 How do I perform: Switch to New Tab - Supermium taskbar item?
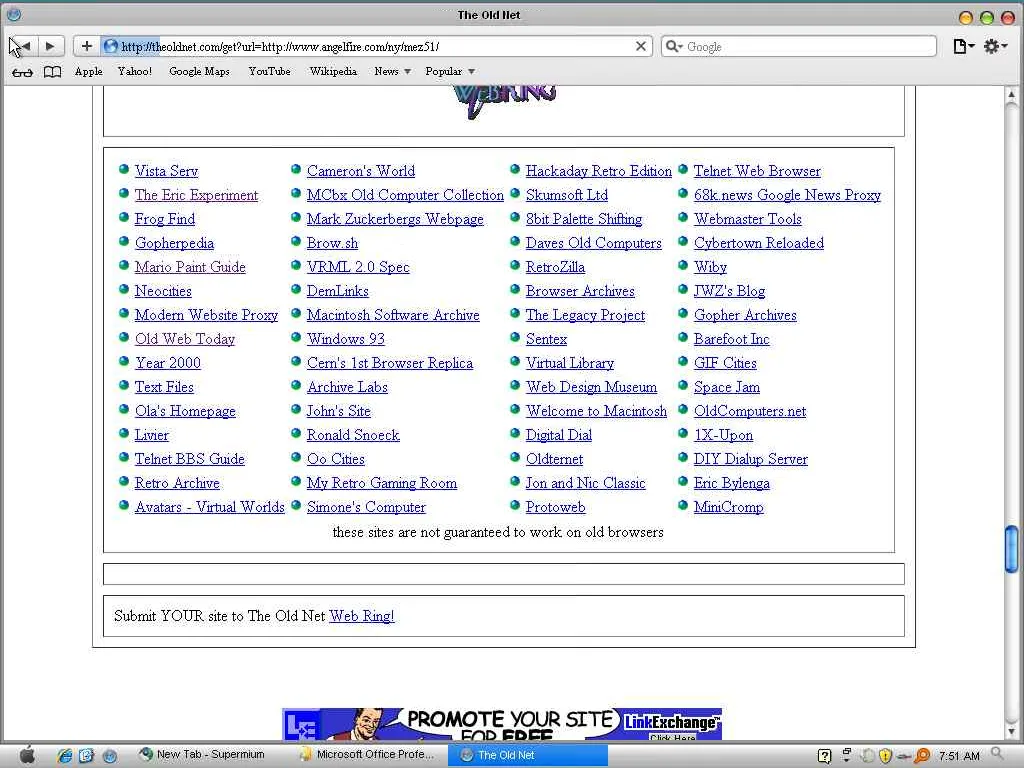[202, 754]
